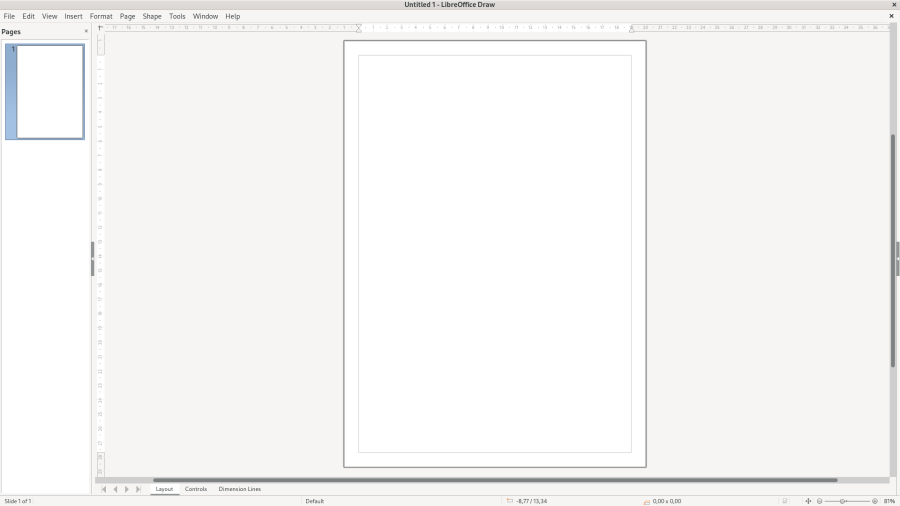Screen dimensions: 900x506
Task: Open the File menu
Action: [9, 16]
